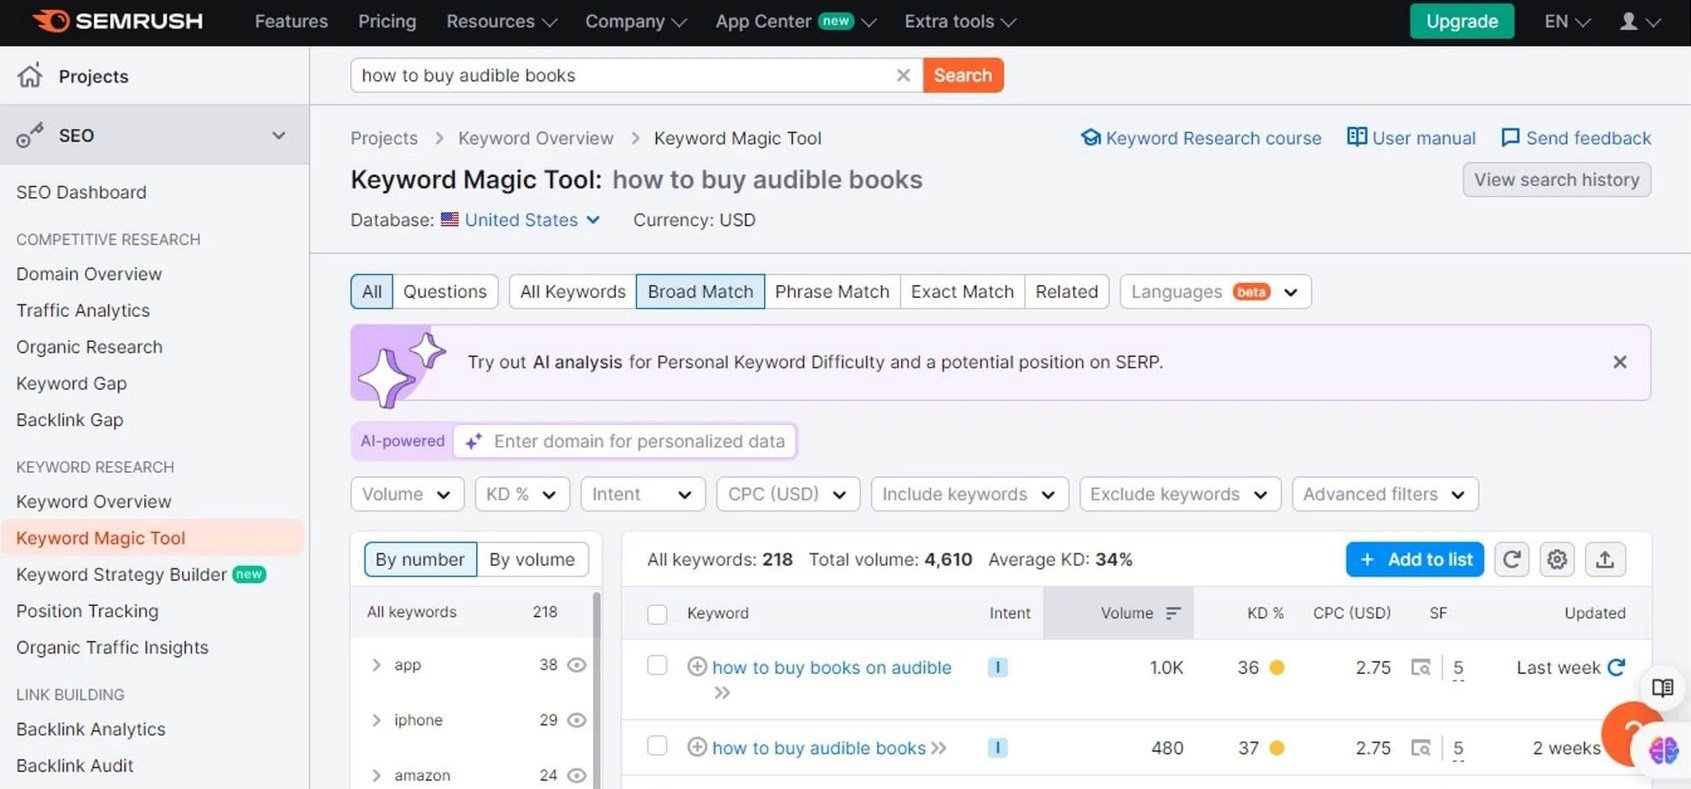Open the Extra tools menu
Screen dimensions: 1691x789
(x=960, y=21)
